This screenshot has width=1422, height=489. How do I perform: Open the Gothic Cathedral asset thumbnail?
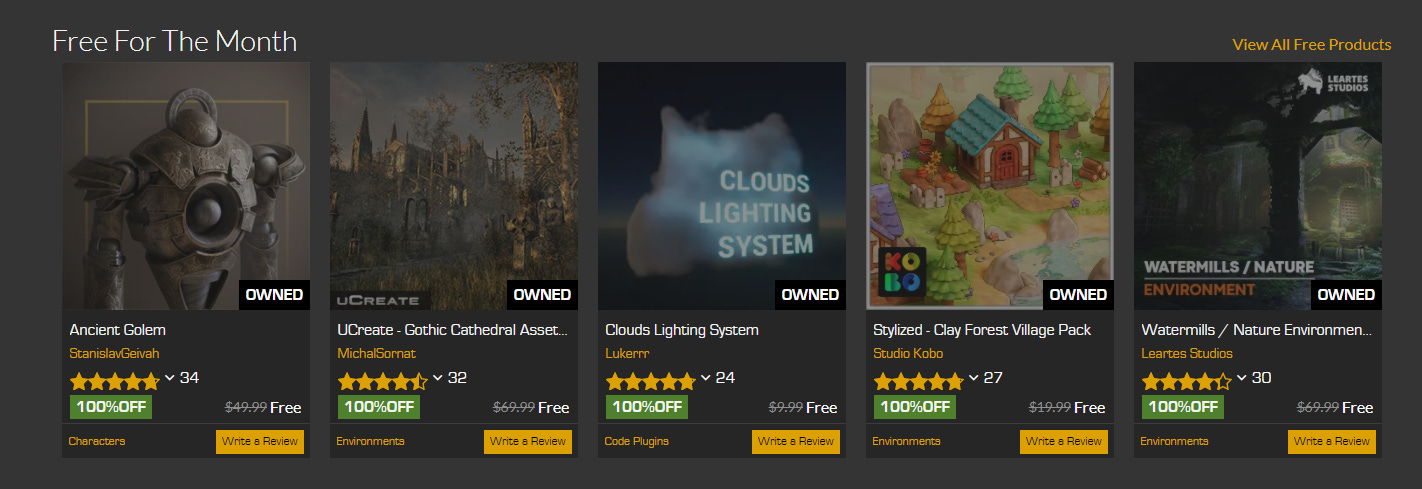click(454, 186)
